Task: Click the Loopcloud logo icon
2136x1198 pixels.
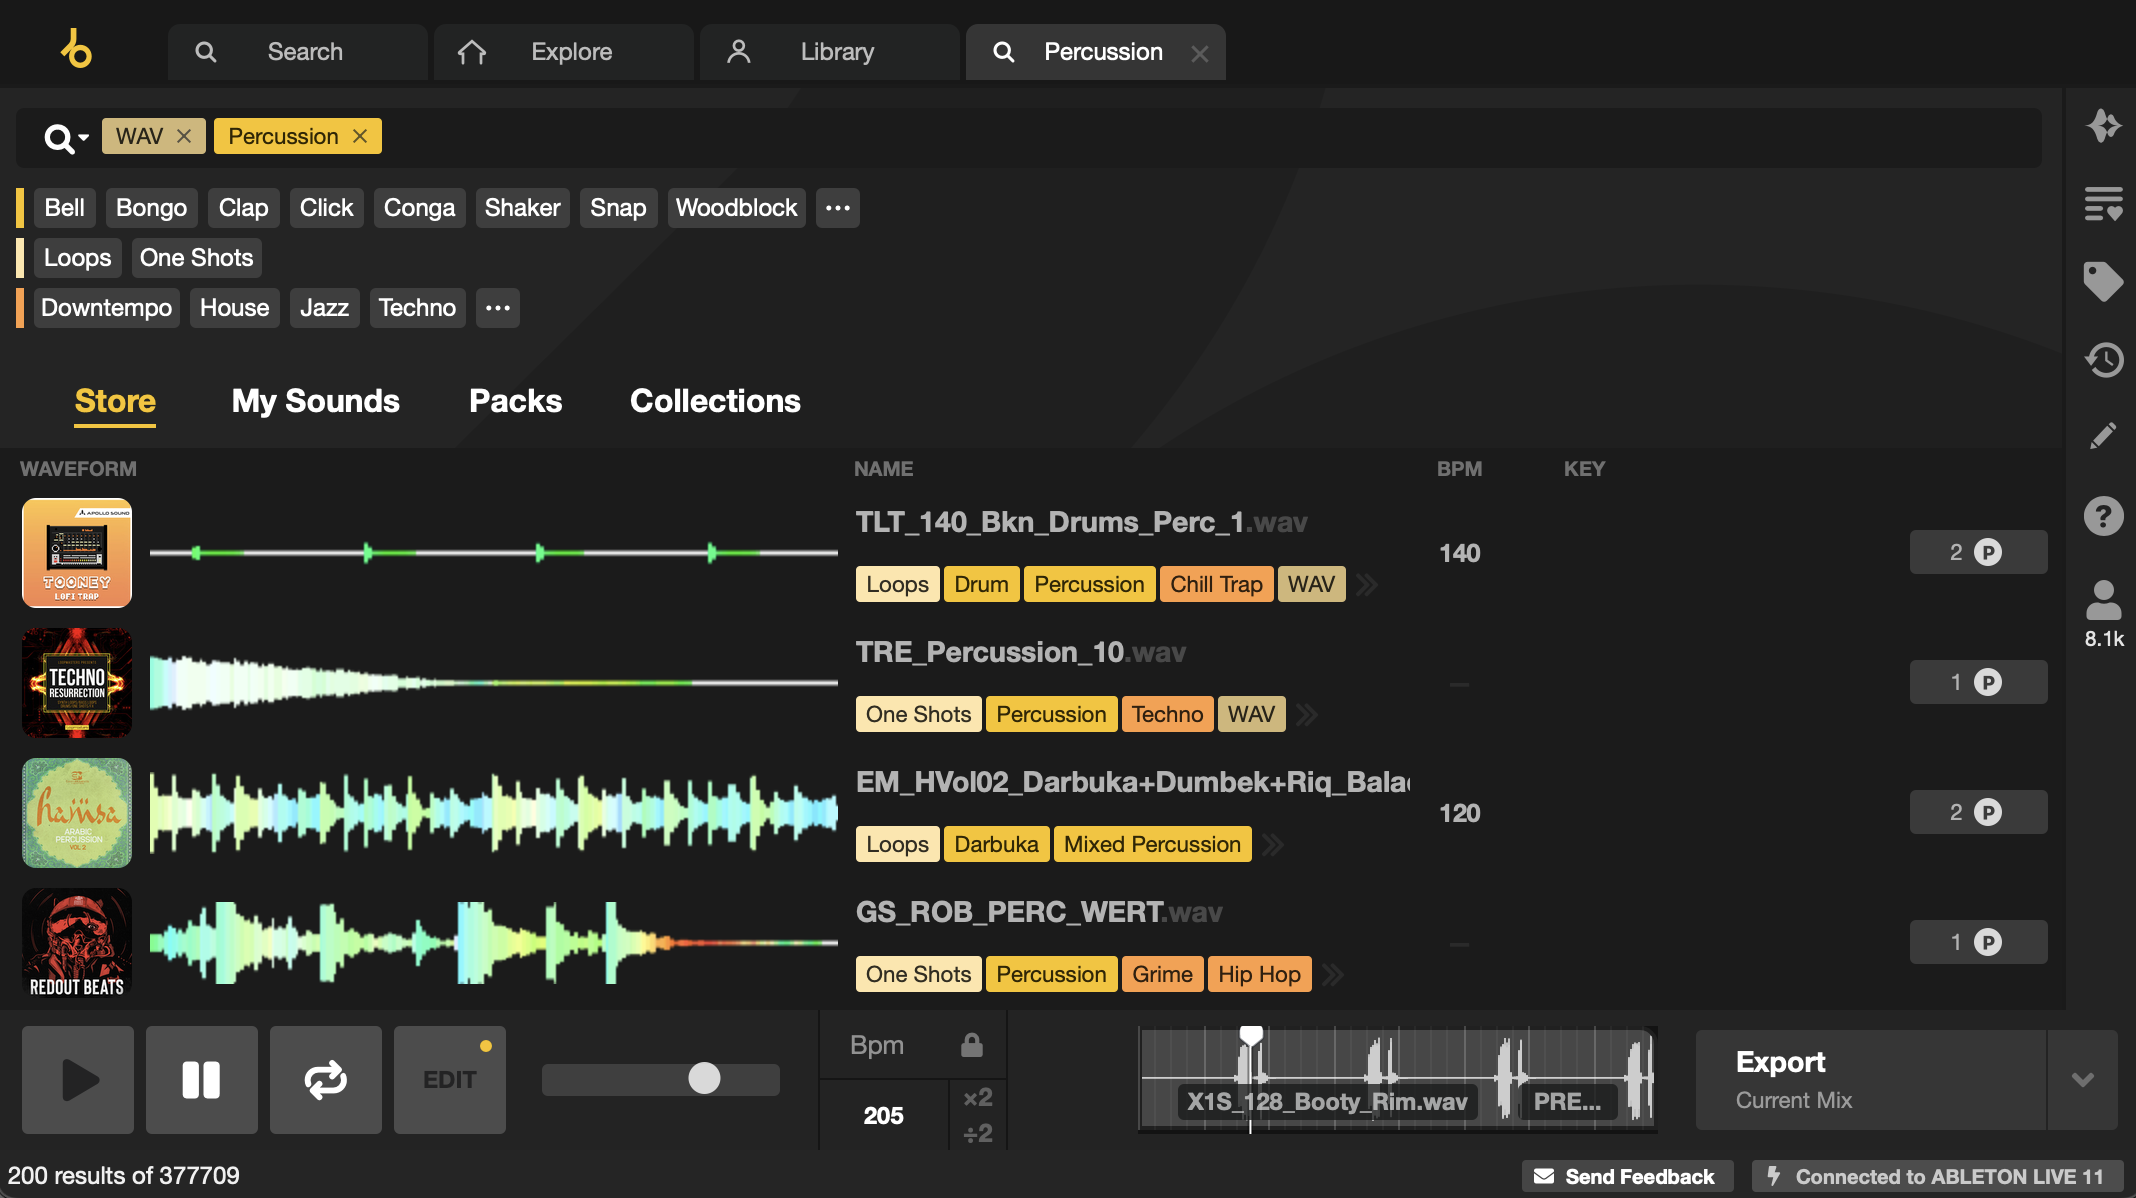Action: coord(76,49)
